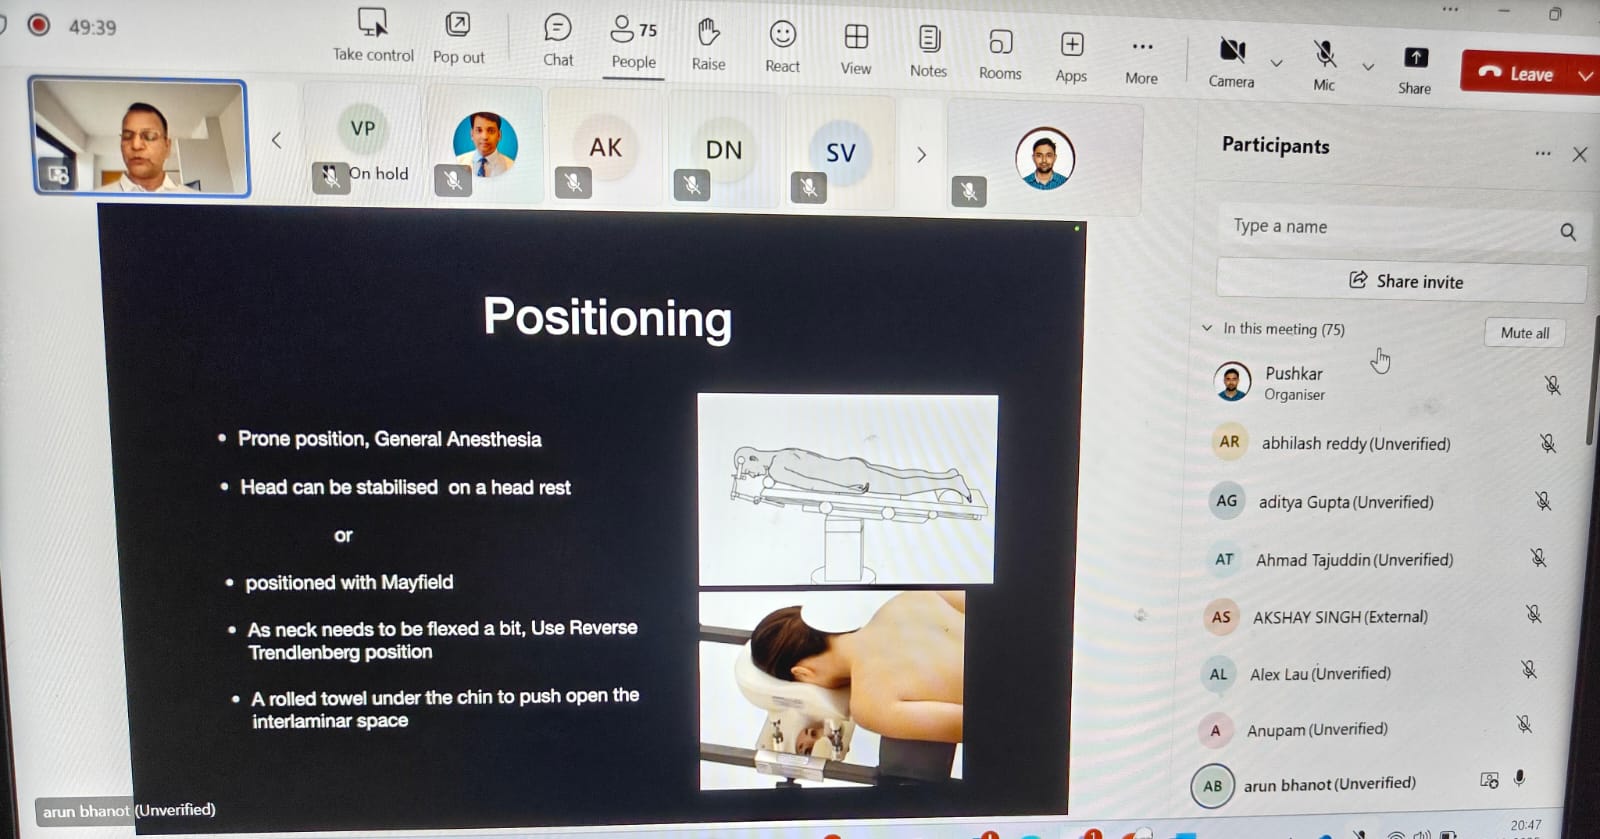Screen dimensions: 1600x839
Task: Open meeting Notes
Action: [928, 51]
